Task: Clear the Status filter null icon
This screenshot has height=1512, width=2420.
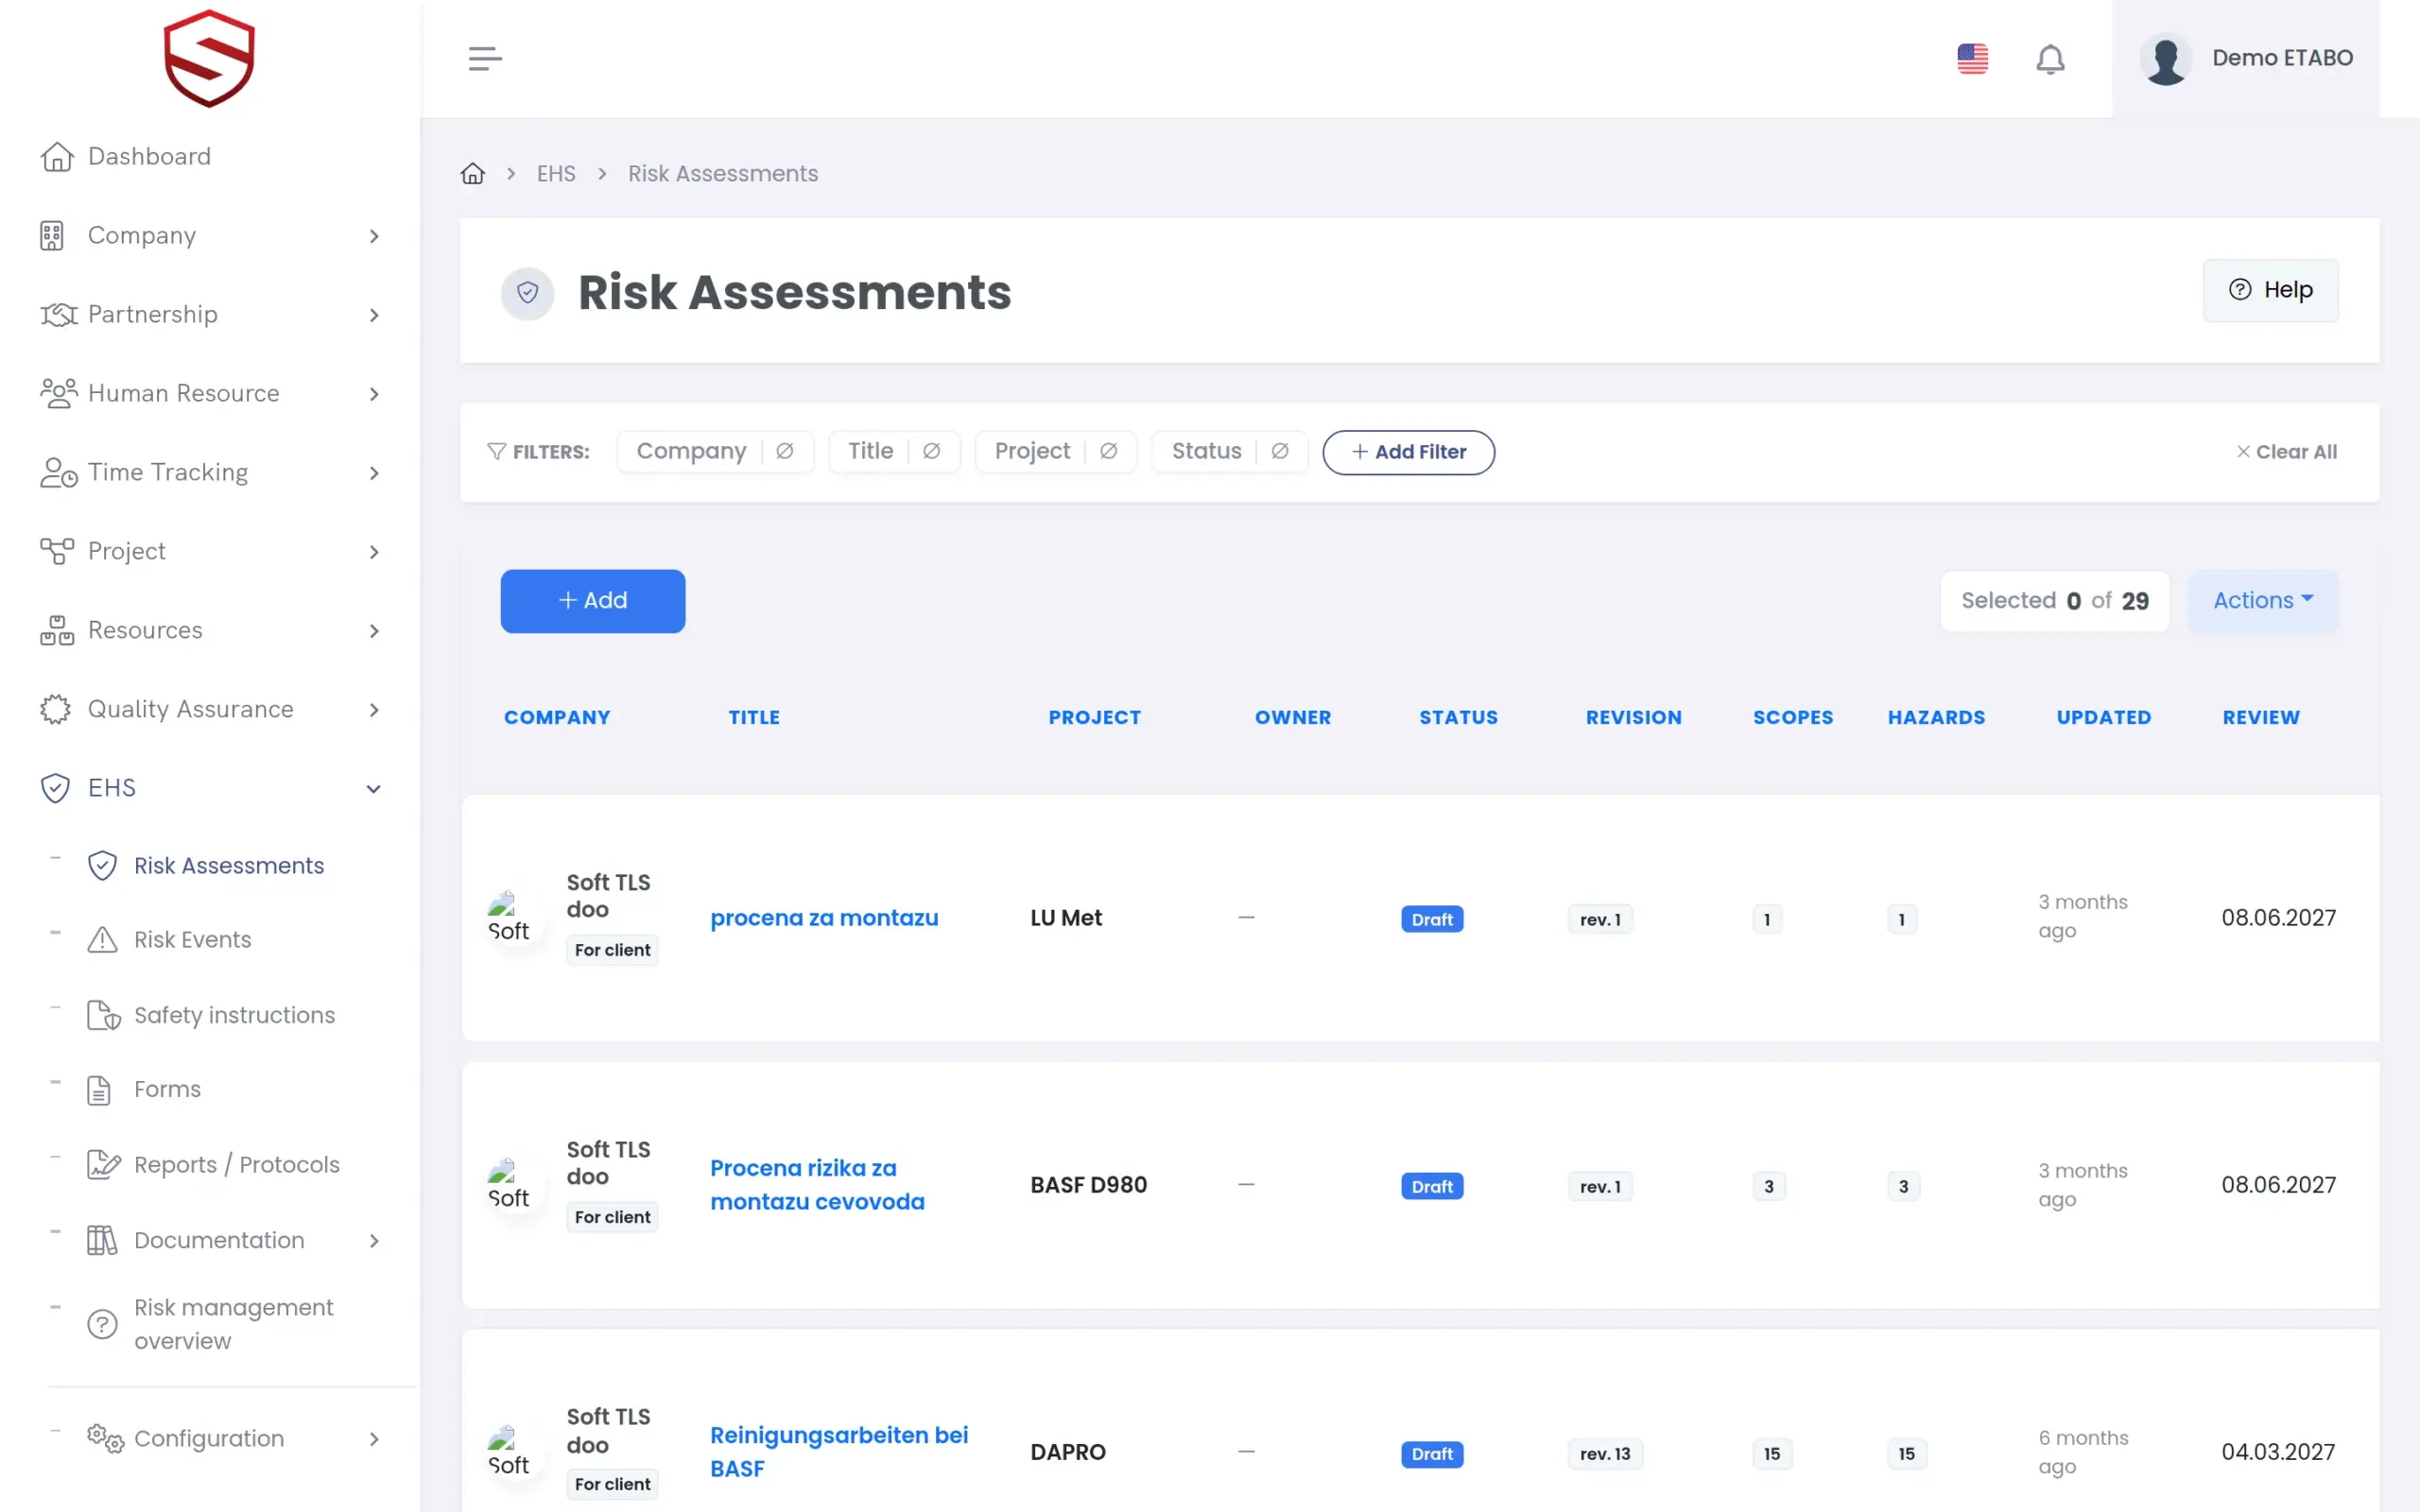Action: (1279, 451)
